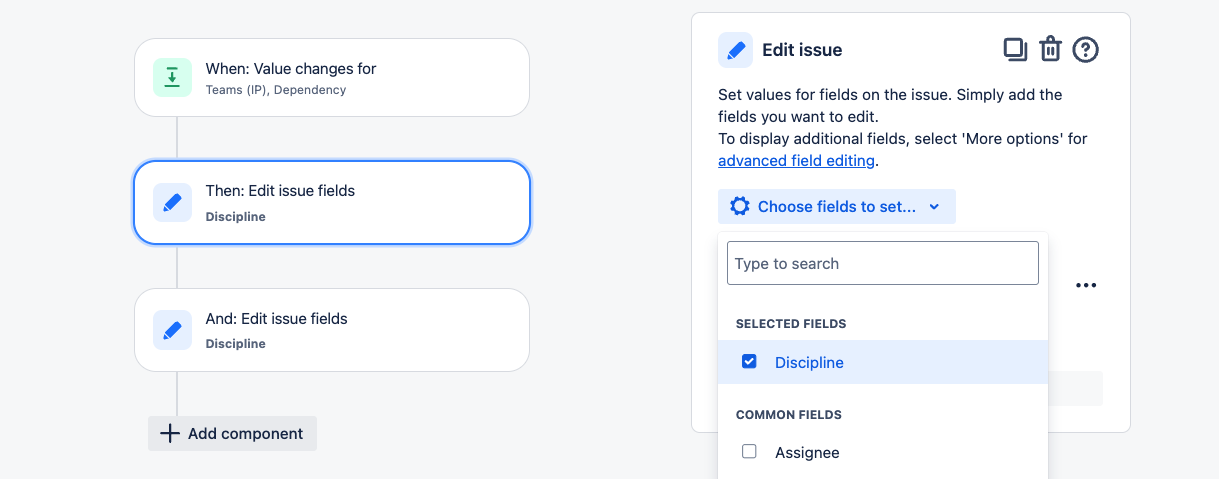This screenshot has height=479, width=1219.
Task: Select the Assignee field option
Action: (883, 452)
